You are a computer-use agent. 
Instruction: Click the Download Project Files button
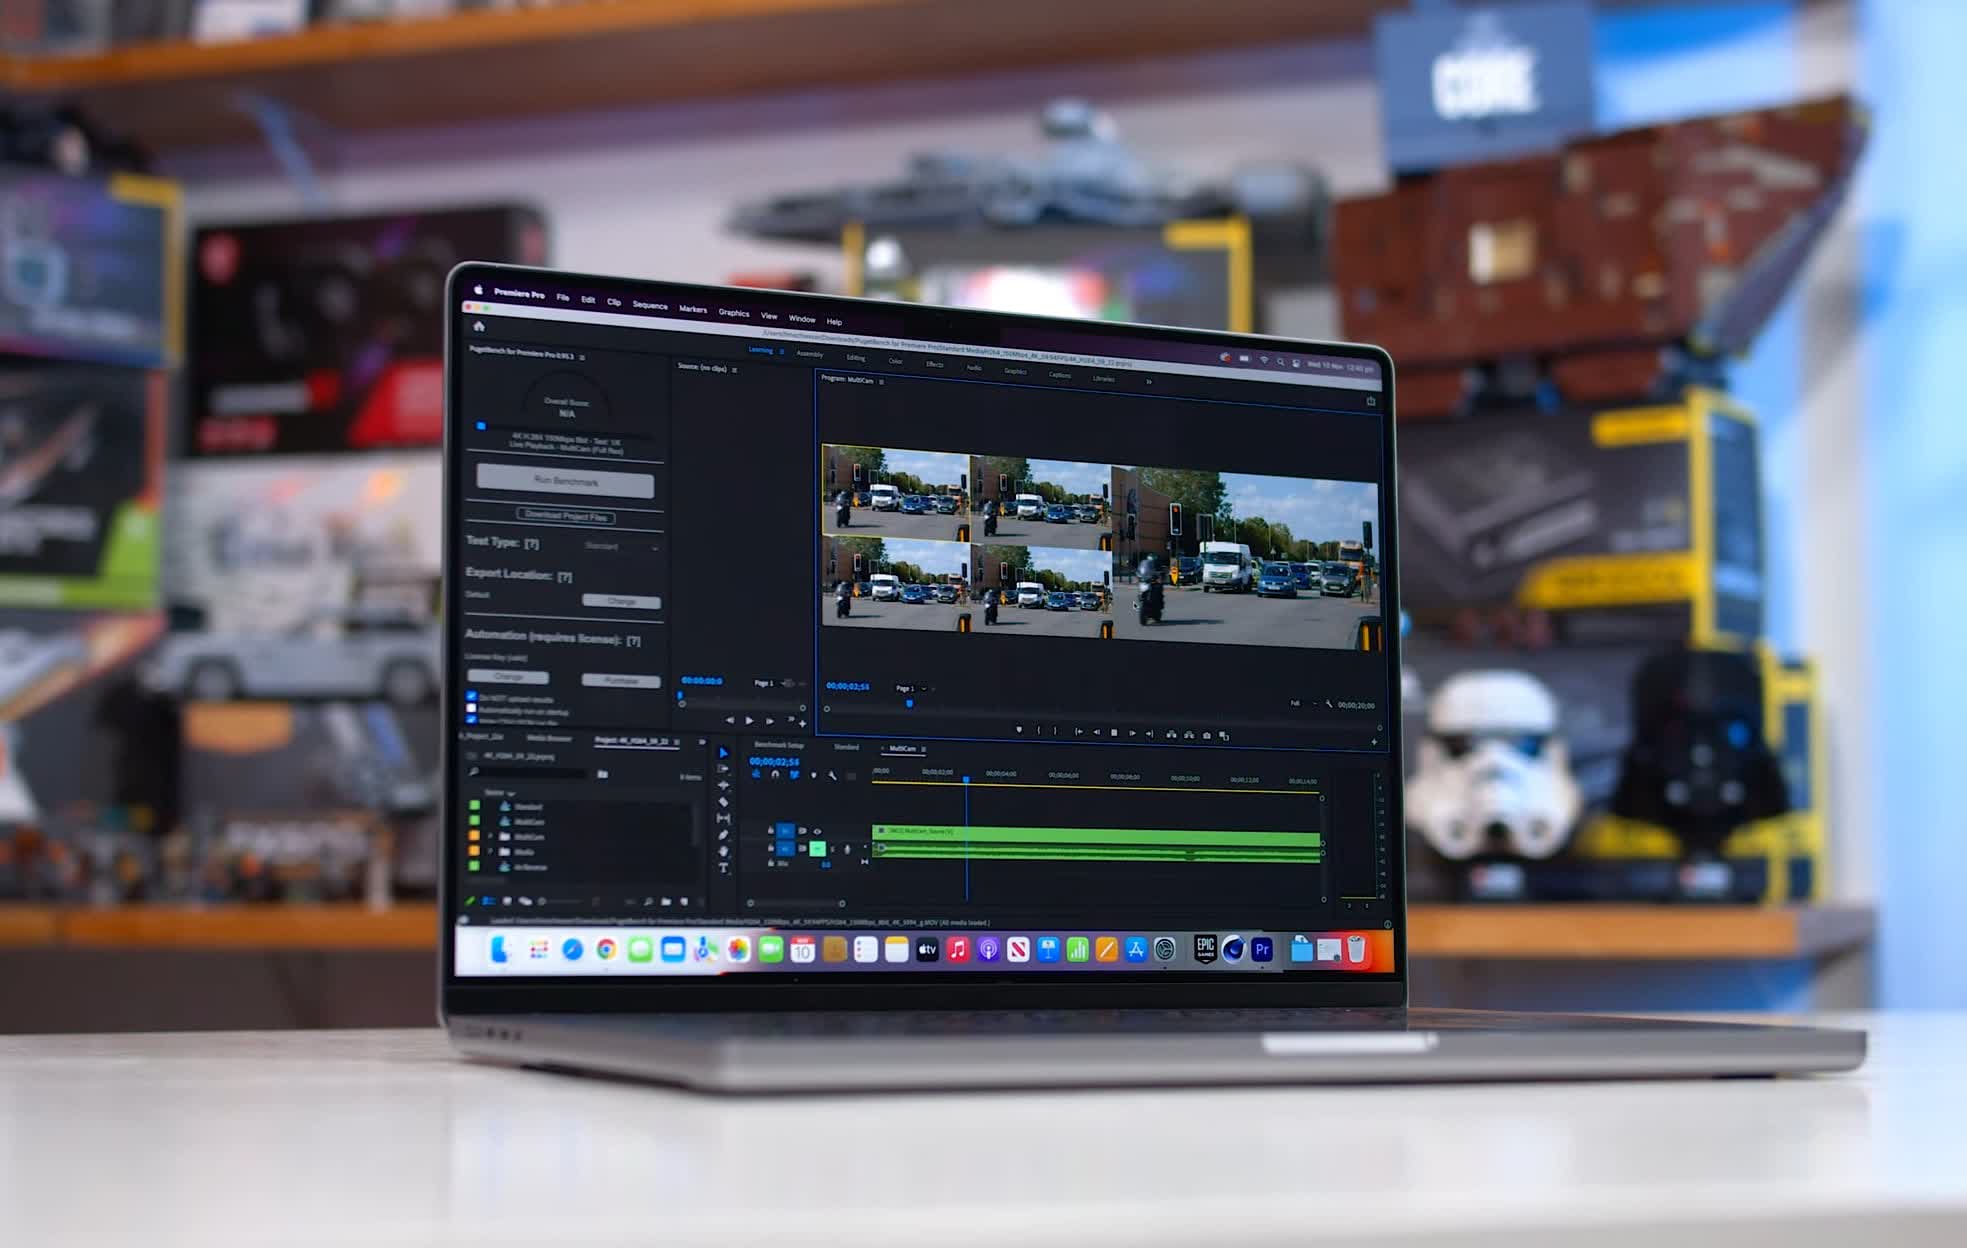pyautogui.click(x=565, y=516)
